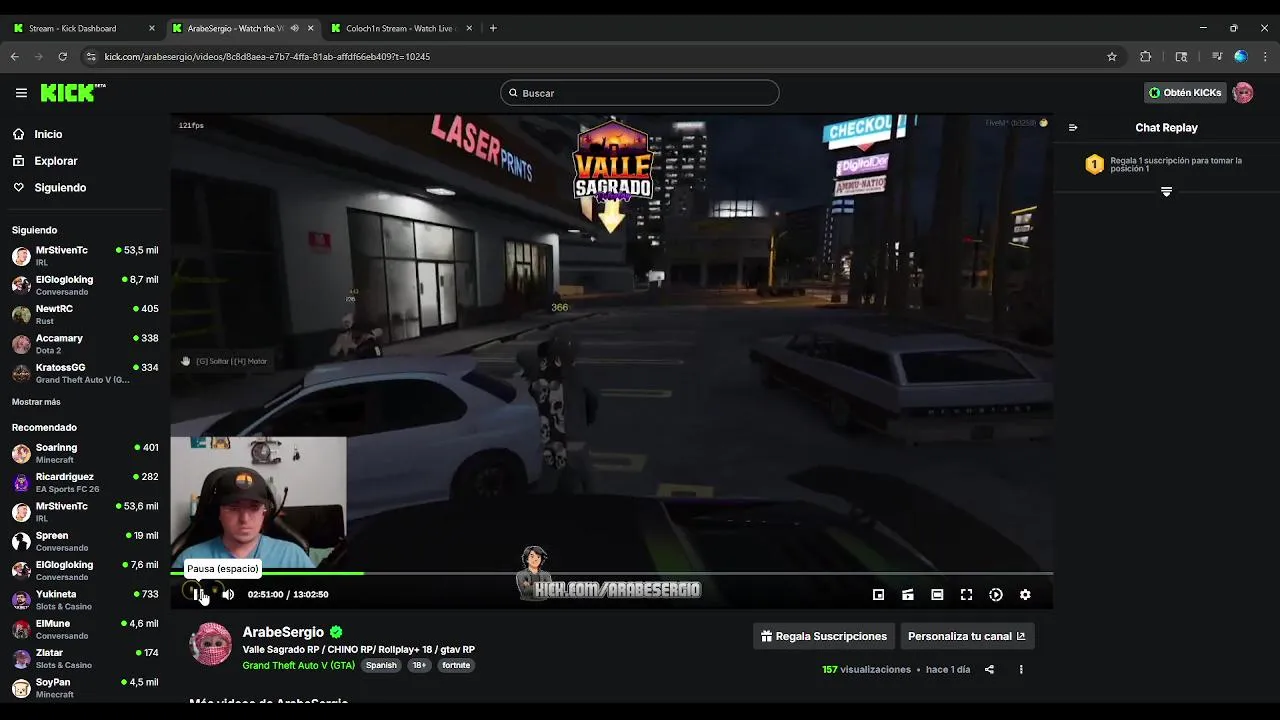Viewport: 1280px width, 720px height.
Task: Open the ArabeSergio channel name link
Action: (x=283, y=632)
